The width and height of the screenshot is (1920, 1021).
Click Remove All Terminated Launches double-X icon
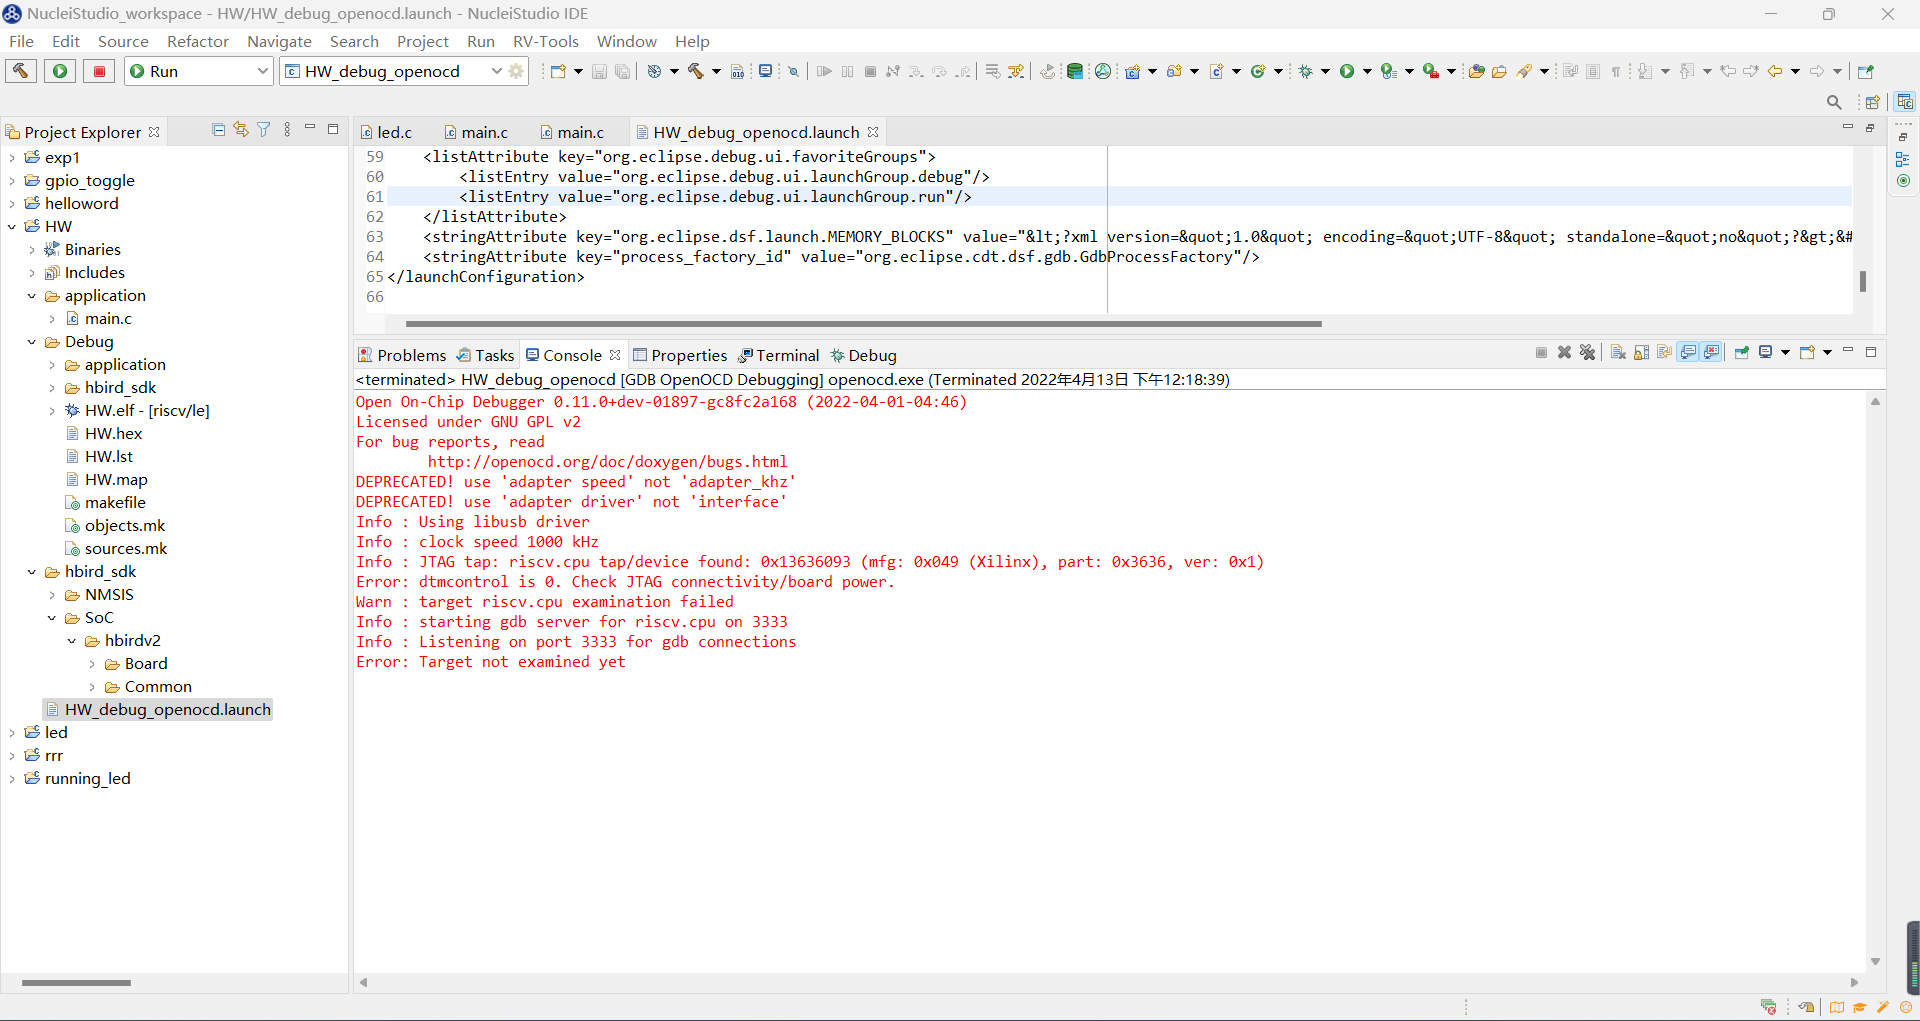coord(1587,353)
